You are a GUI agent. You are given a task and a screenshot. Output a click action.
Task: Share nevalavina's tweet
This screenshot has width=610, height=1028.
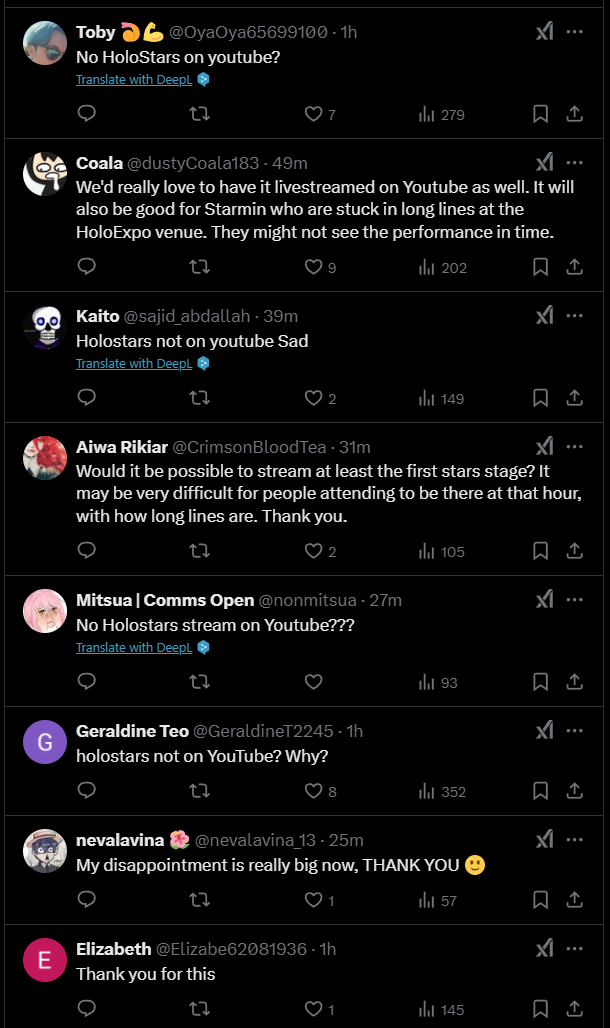pos(575,900)
